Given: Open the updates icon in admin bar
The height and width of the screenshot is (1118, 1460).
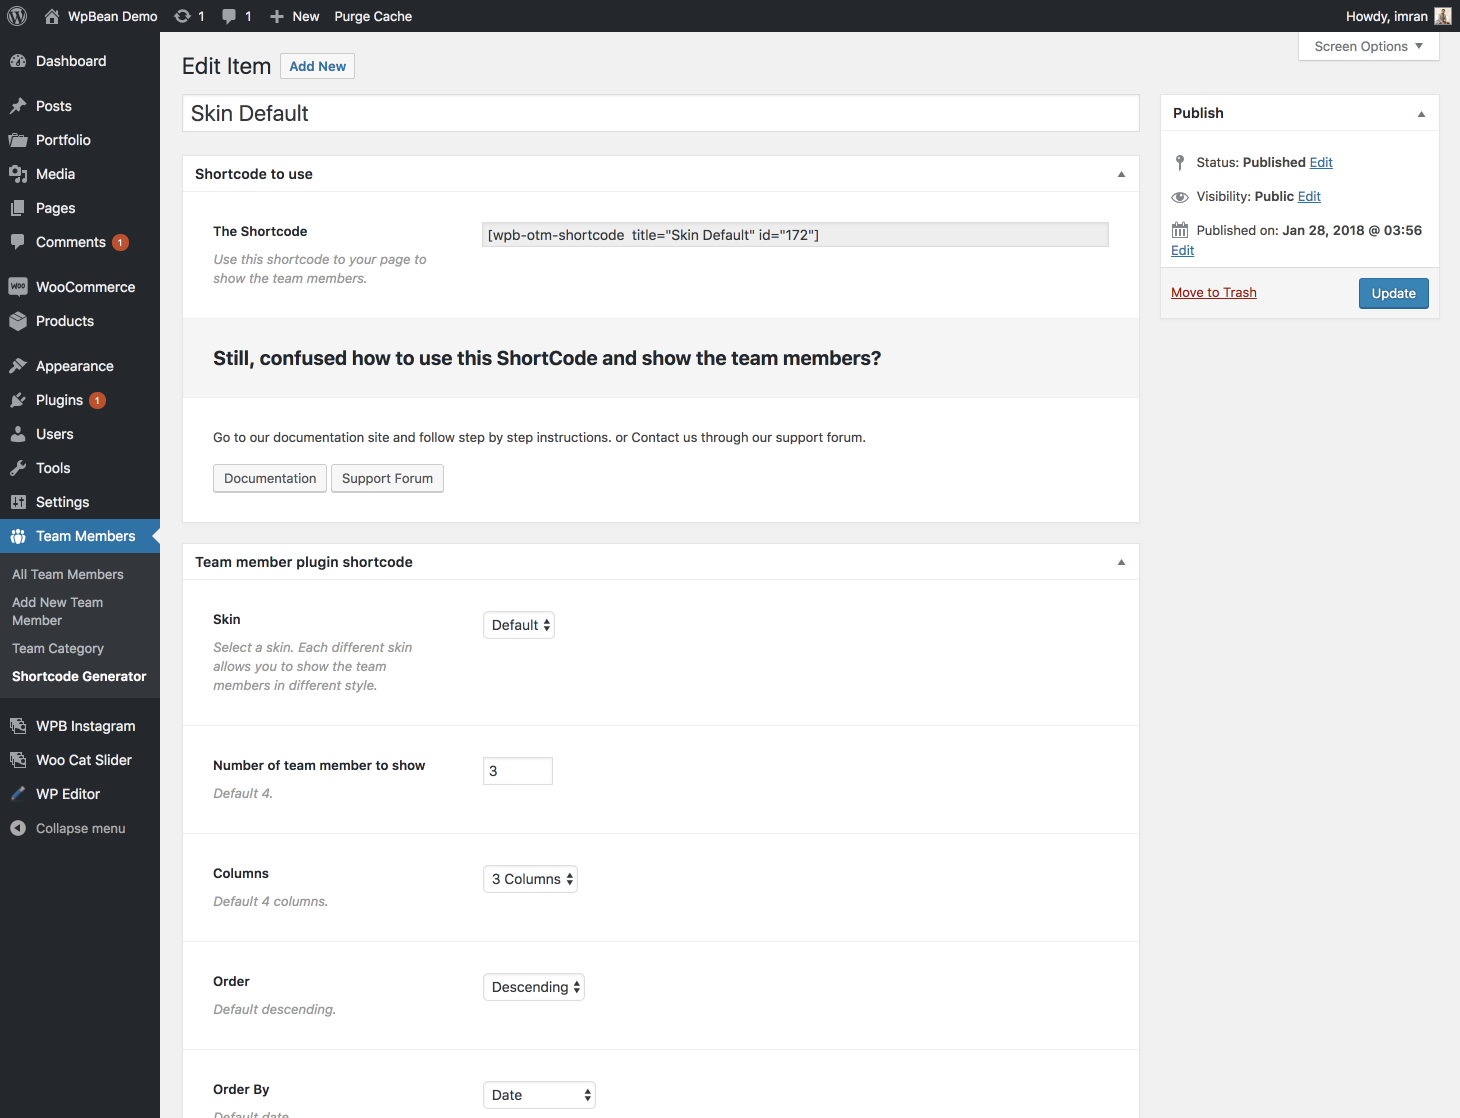Looking at the screenshot, I should click(x=183, y=16).
